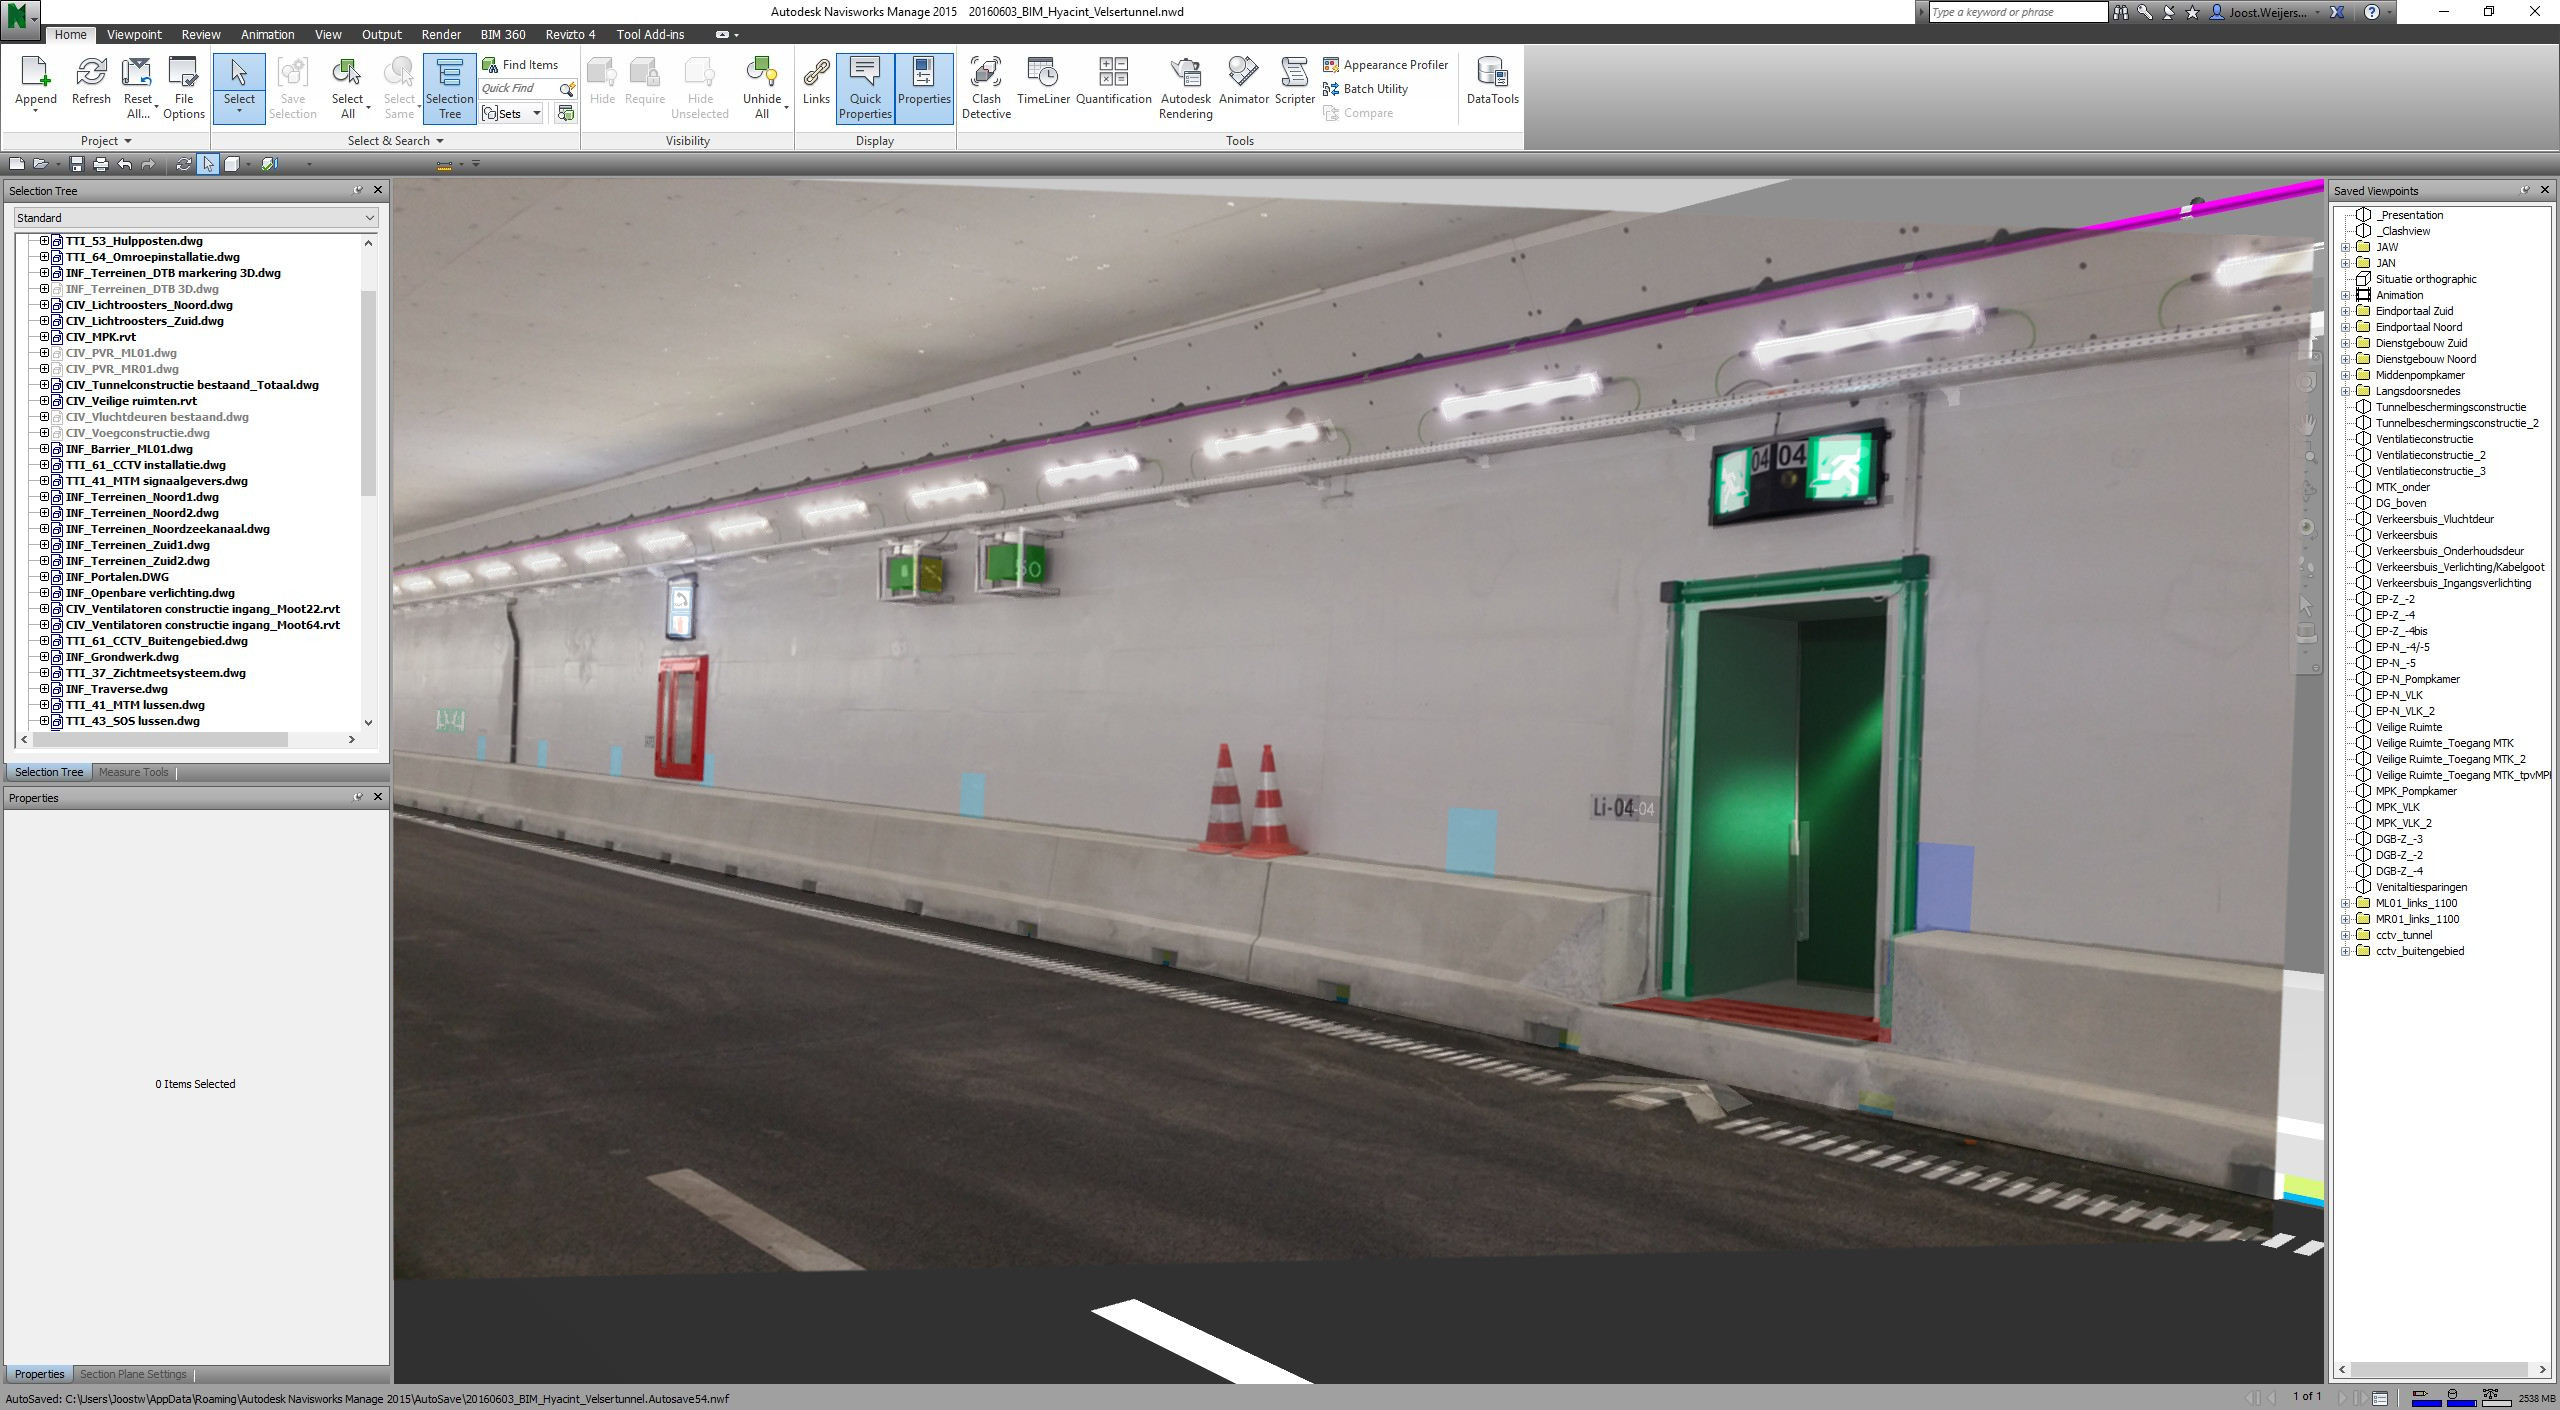
Task: Launch Autodesk Rendering panel
Action: [1185, 88]
